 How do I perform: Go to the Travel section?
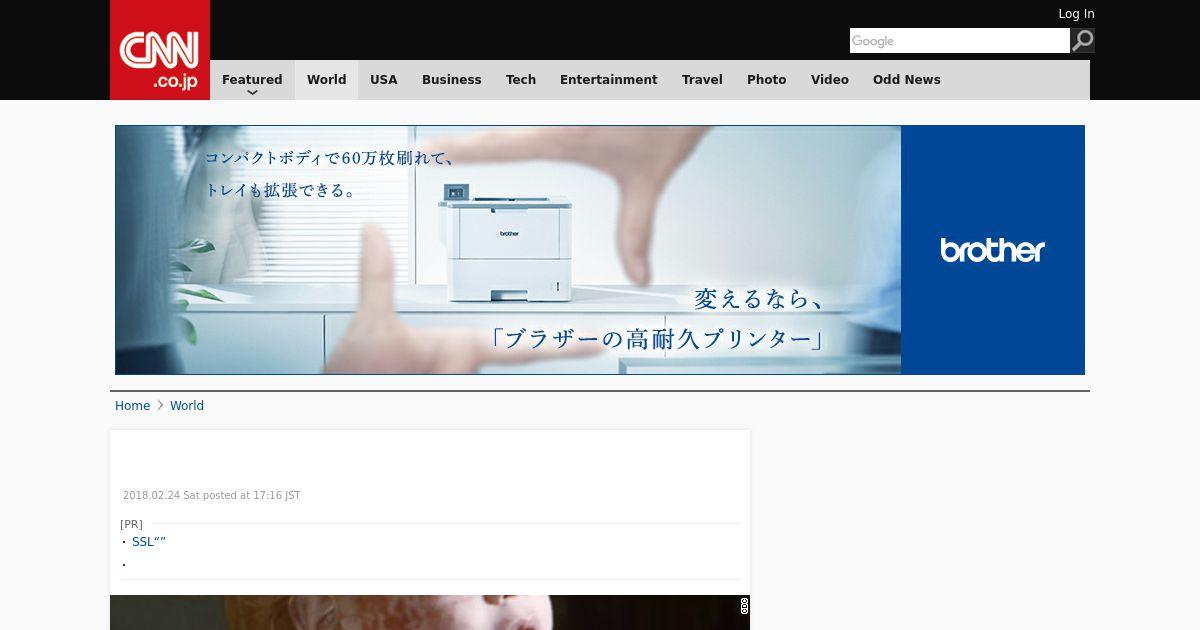(x=702, y=80)
